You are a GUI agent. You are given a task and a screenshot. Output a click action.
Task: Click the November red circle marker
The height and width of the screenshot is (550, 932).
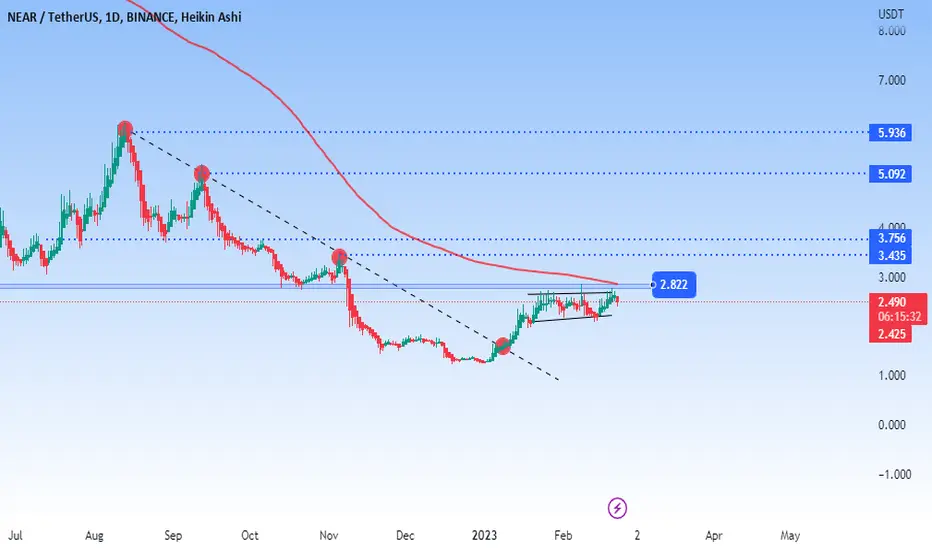coord(339,257)
